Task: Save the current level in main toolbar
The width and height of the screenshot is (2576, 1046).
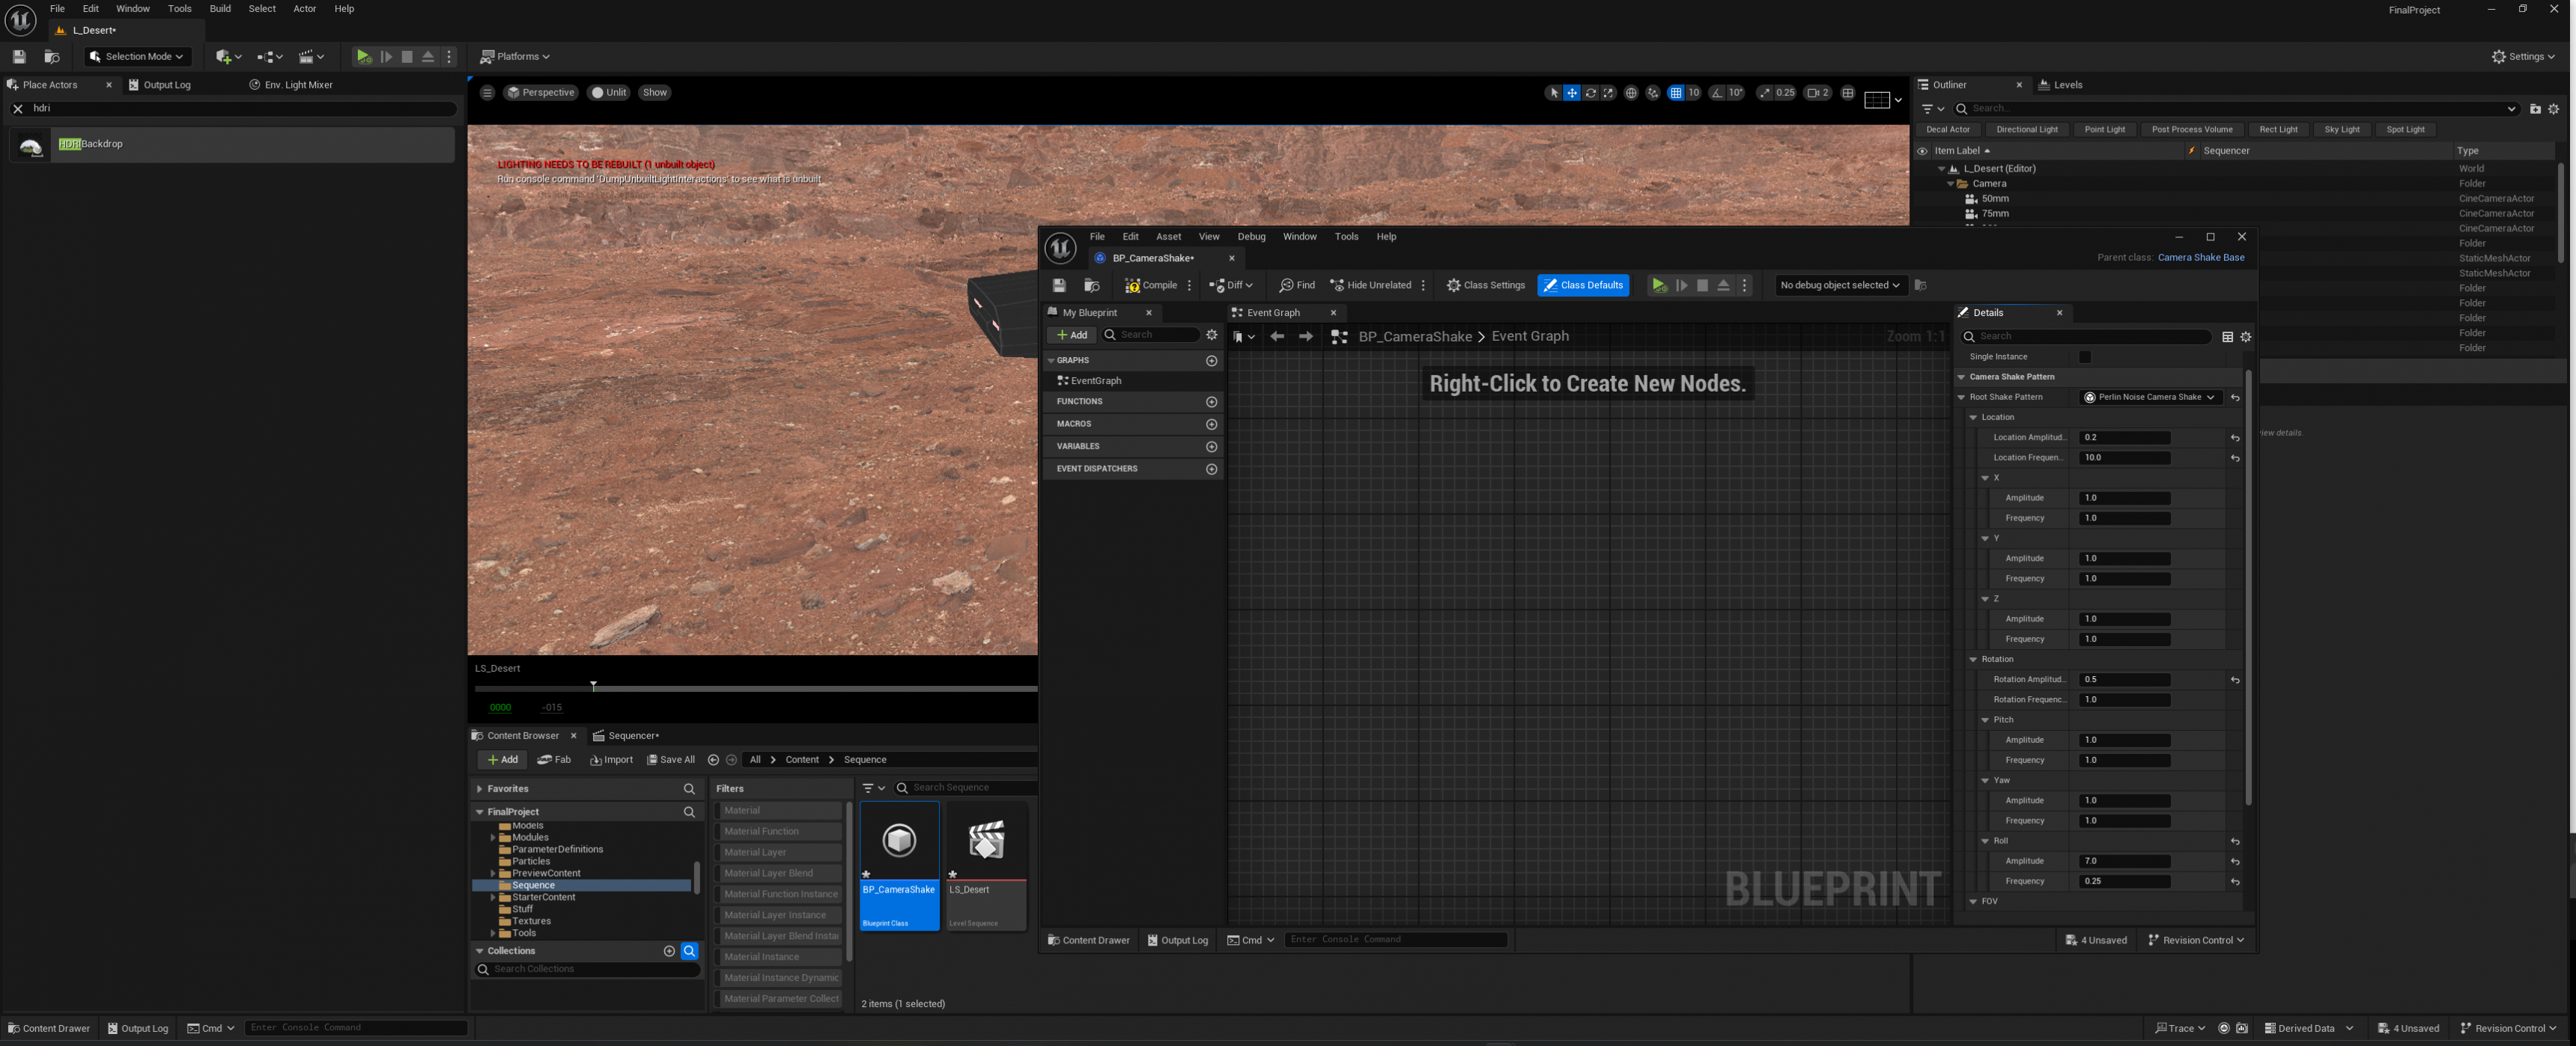Action: tap(19, 57)
